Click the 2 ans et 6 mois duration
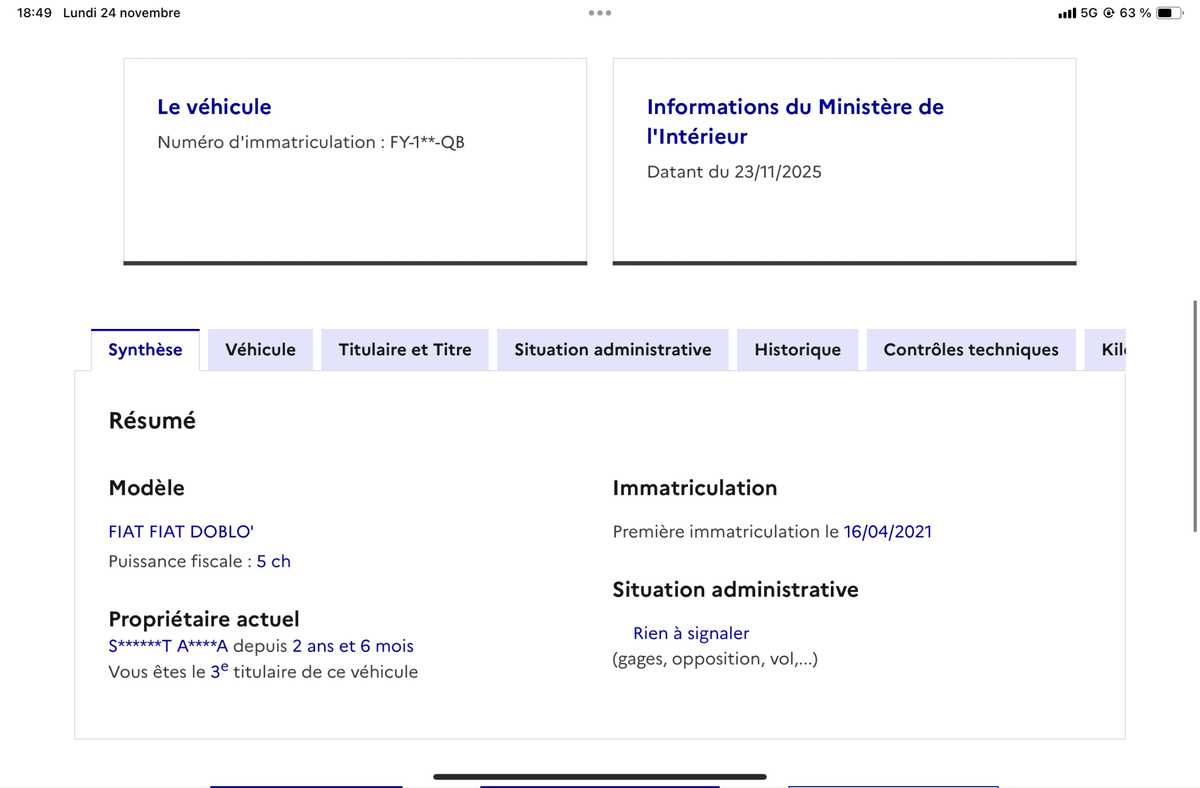The image size is (1200, 788). click(x=352, y=647)
